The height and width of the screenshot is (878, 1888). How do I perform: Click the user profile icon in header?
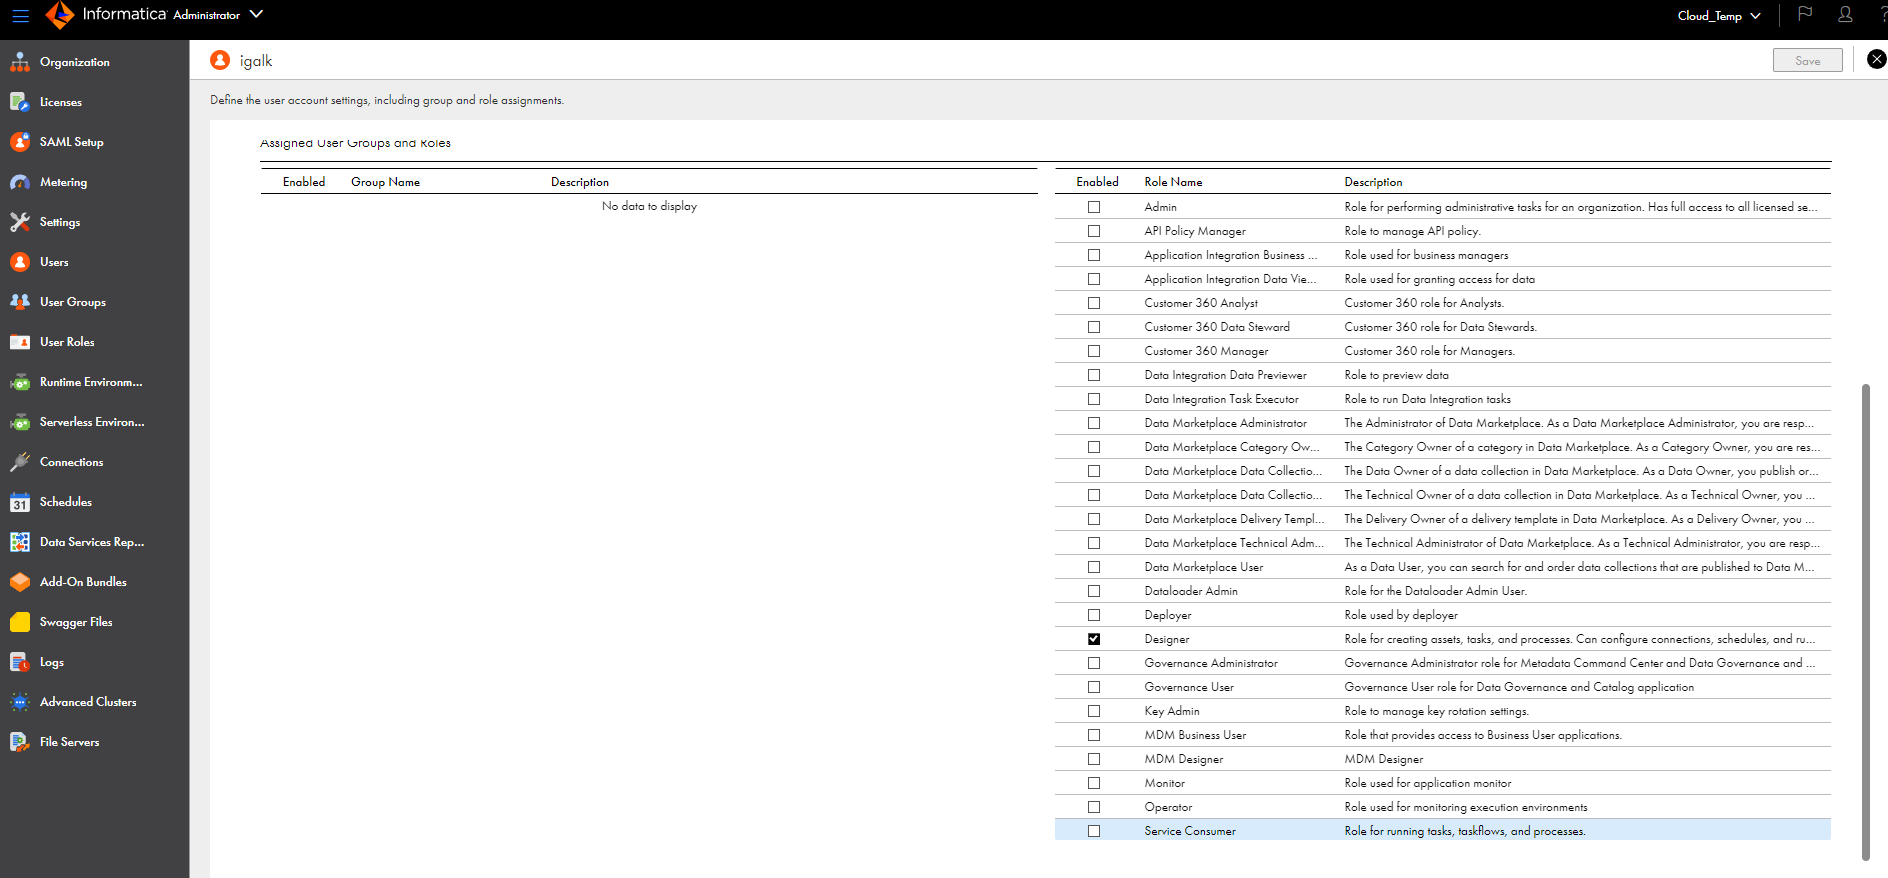tap(1845, 14)
